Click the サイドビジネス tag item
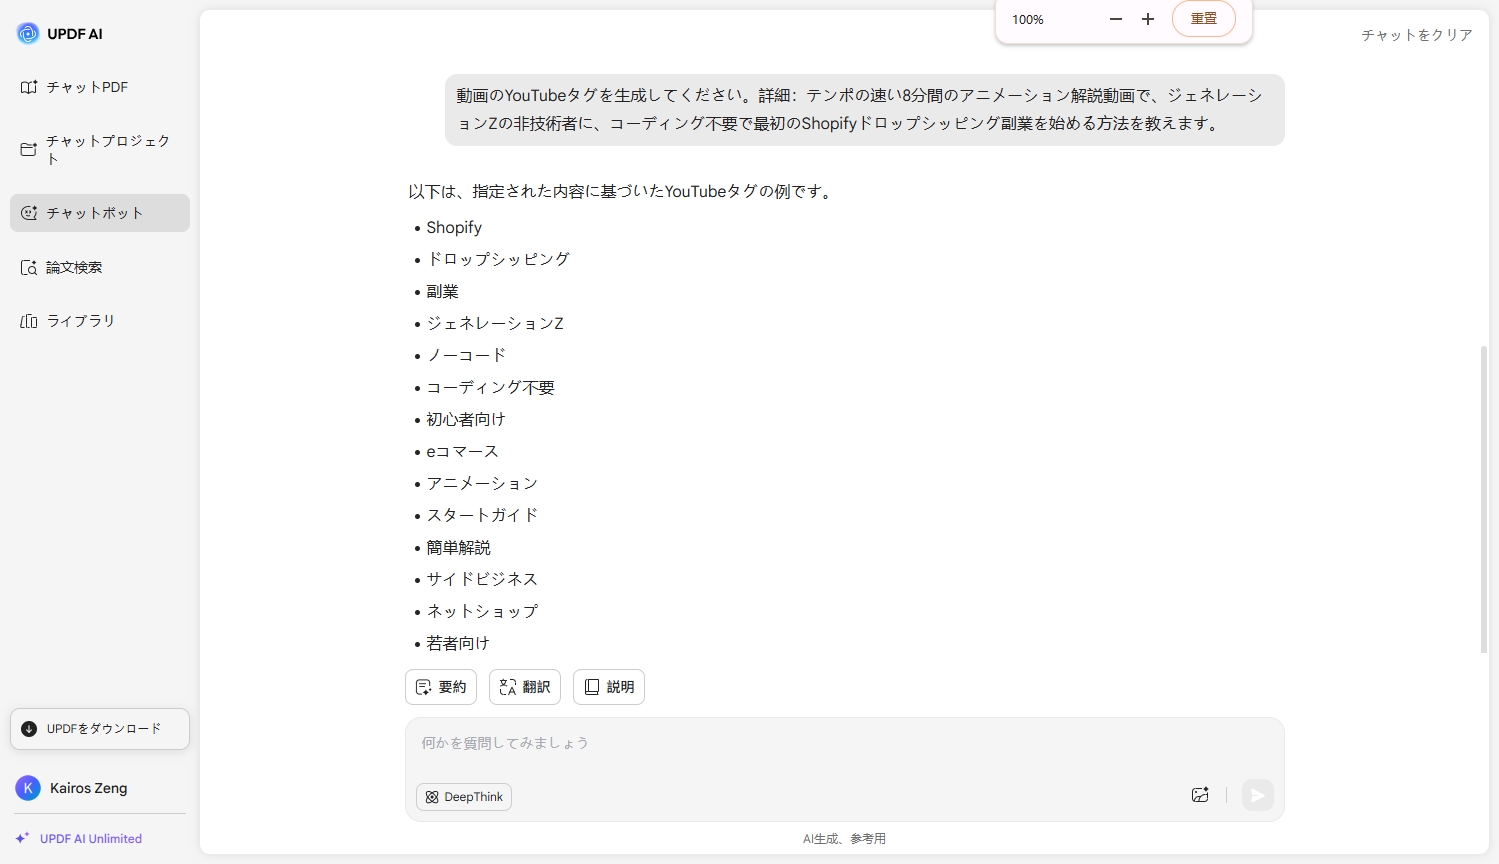1499x864 pixels. tap(482, 579)
